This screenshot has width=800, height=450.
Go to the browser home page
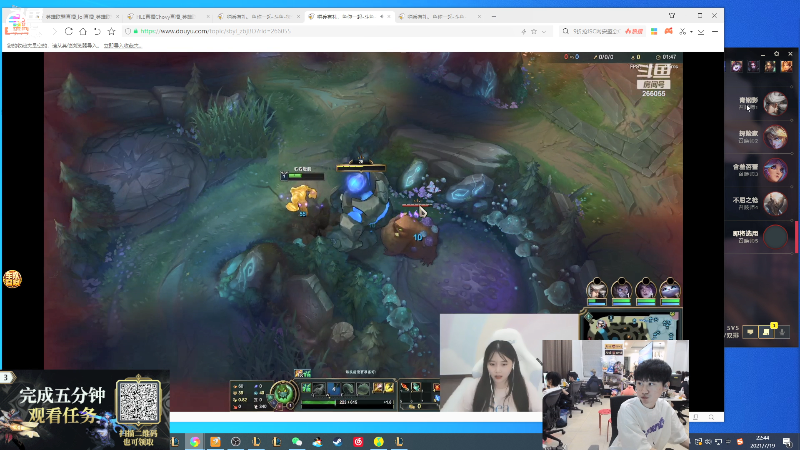click(83, 31)
